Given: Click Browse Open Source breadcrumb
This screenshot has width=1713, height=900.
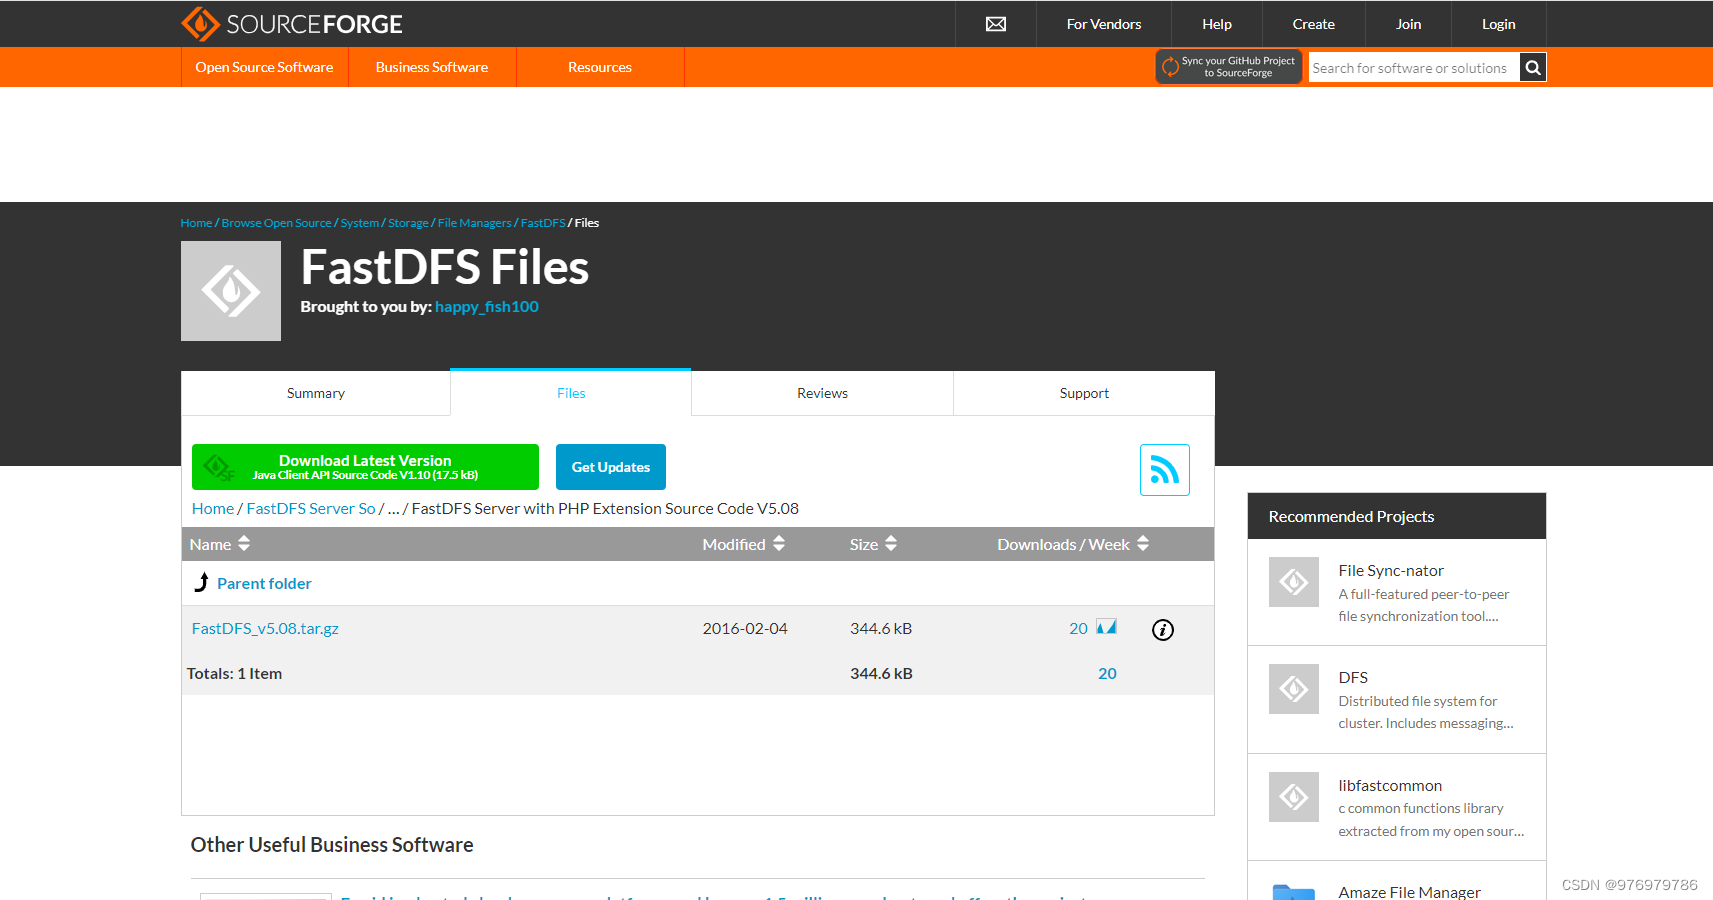Looking at the screenshot, I should point(276,223).
